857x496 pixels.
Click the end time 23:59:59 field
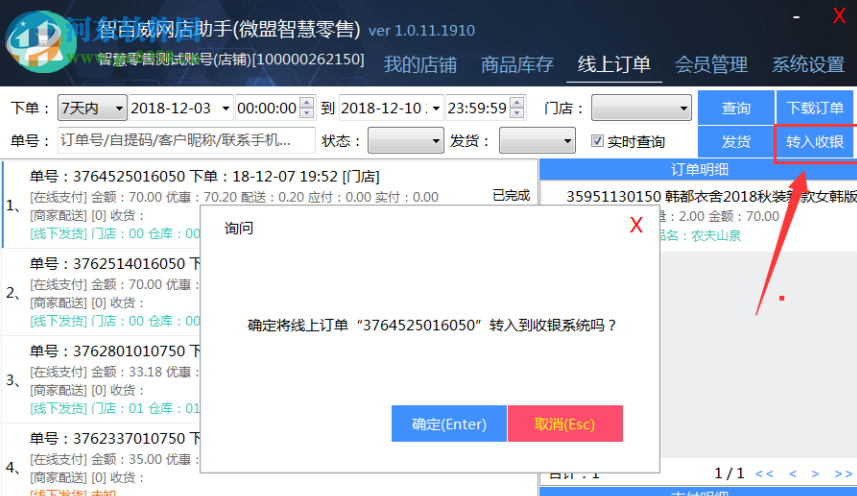(x=477, y=108)
